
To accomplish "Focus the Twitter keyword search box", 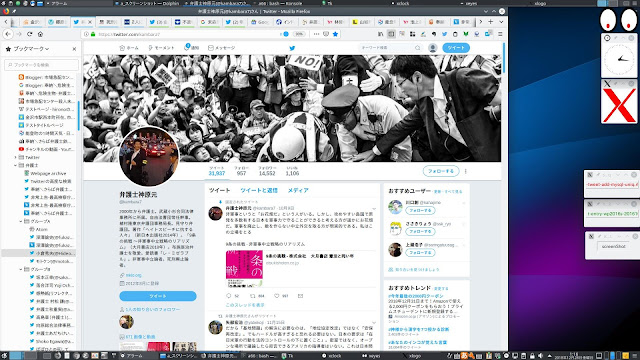I will tap(387, 48).
